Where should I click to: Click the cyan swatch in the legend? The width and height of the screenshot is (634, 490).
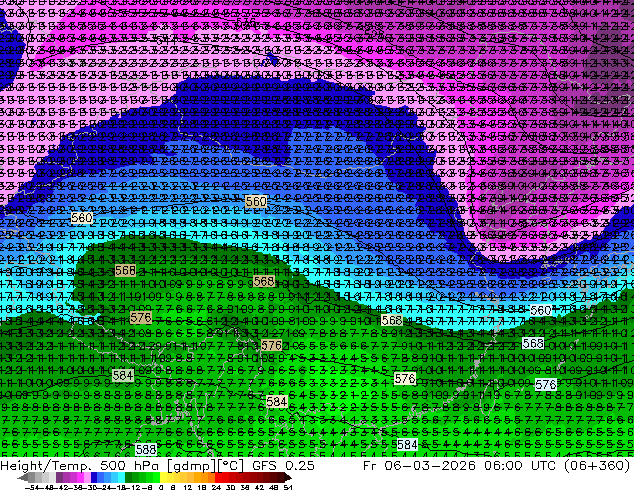click(121, 478)
